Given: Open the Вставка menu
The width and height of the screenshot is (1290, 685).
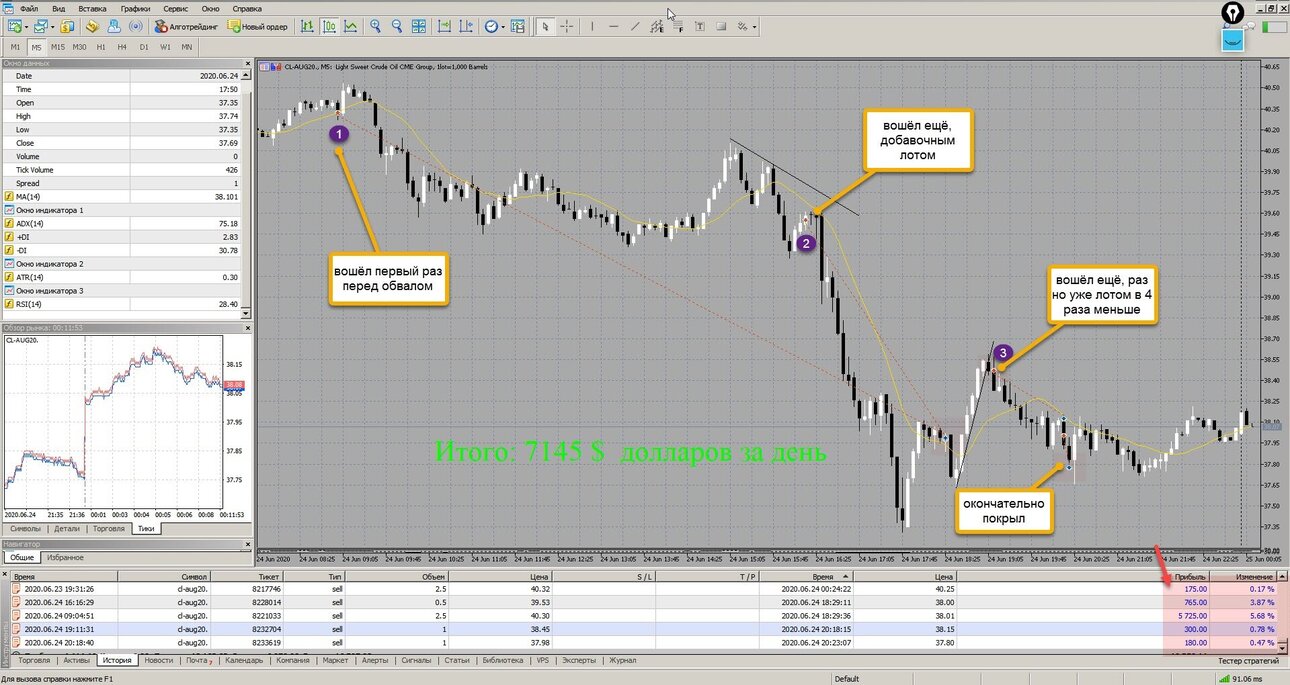Looking at the screenshot, I should (92, 7).
